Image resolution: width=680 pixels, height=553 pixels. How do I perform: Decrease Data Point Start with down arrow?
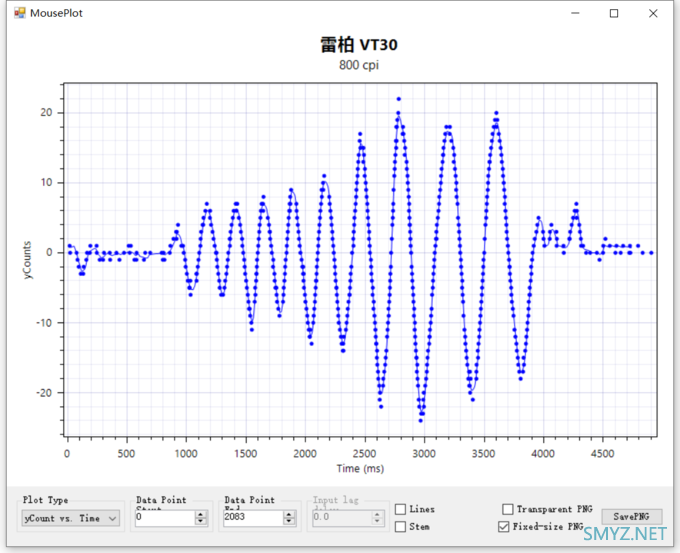click(x=201, y=521)
